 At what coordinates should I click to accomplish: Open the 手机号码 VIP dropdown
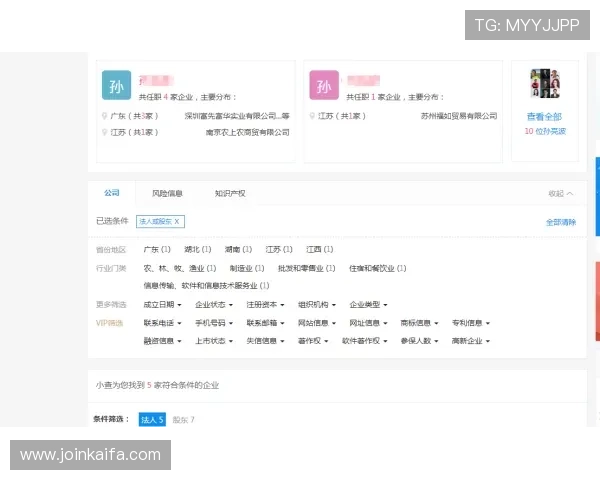[x=214, y=323]
